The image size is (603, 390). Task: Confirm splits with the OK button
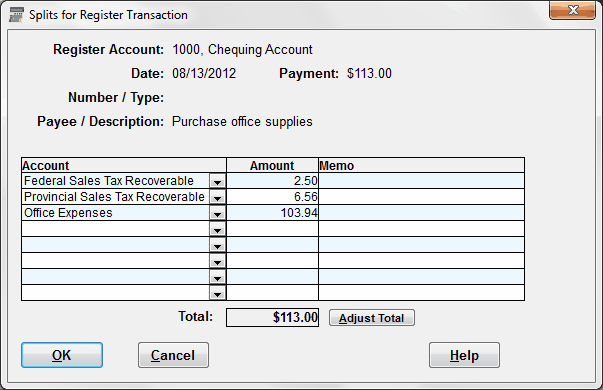(62, 355)
